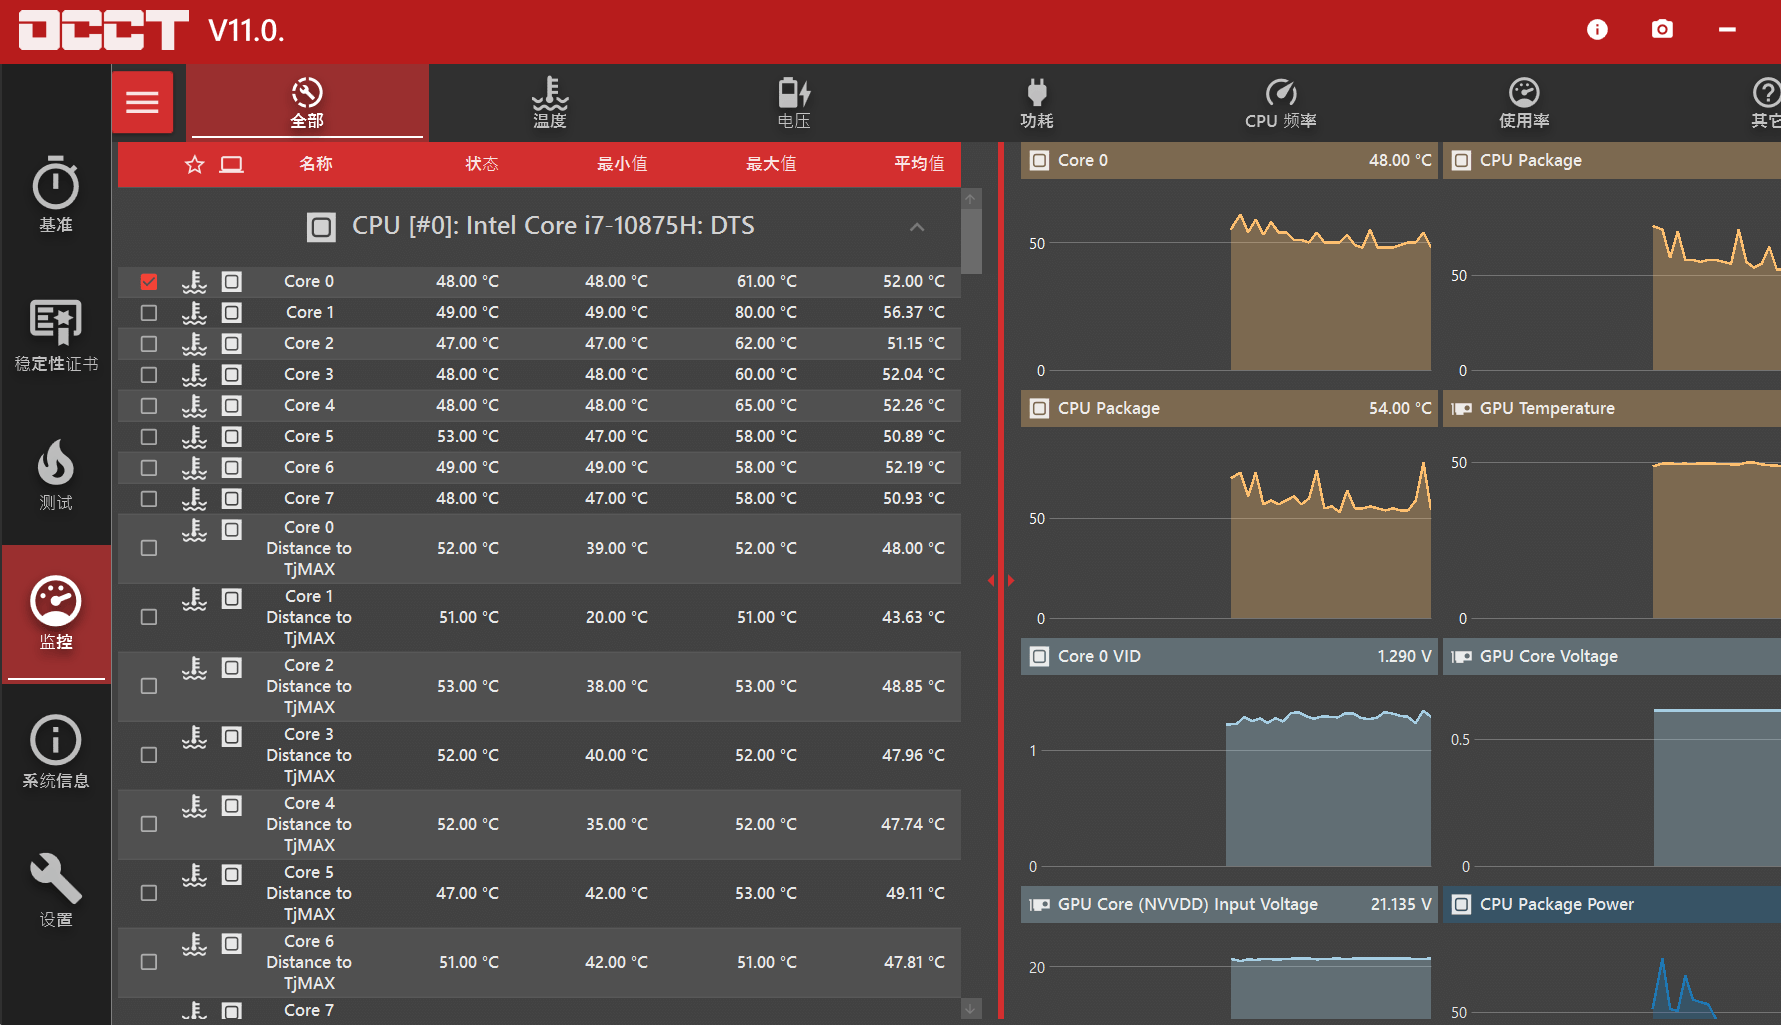Click the scrollbar down arrow in sensor list
The width and height of the screenshot is (1781, 1025).
pyautogui.click(x=970, y=1009)
